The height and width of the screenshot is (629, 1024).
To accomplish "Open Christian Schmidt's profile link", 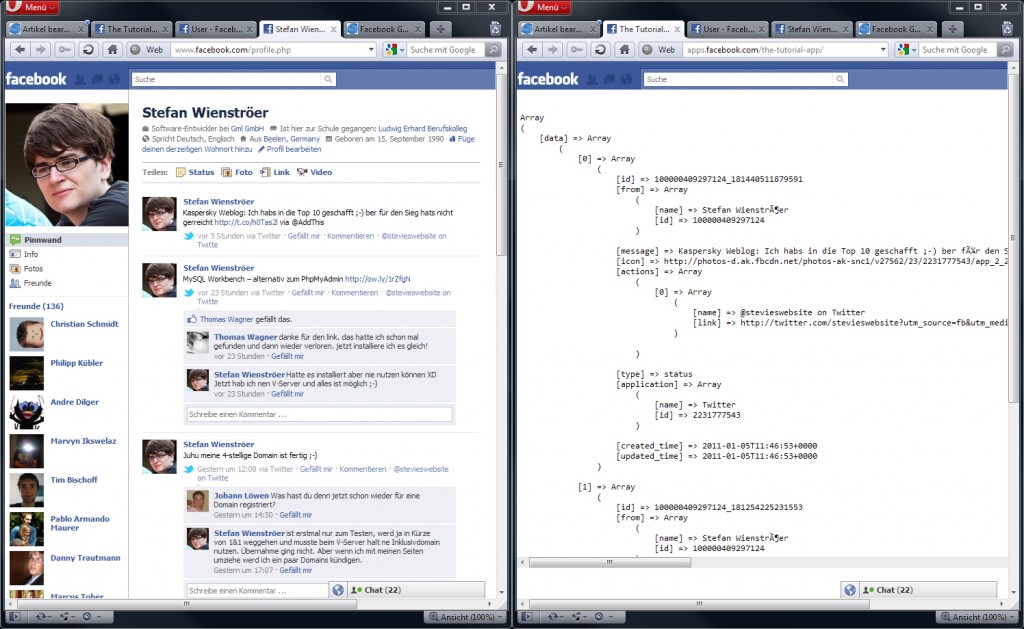I will pyautogui.click(x=84, y=324).
